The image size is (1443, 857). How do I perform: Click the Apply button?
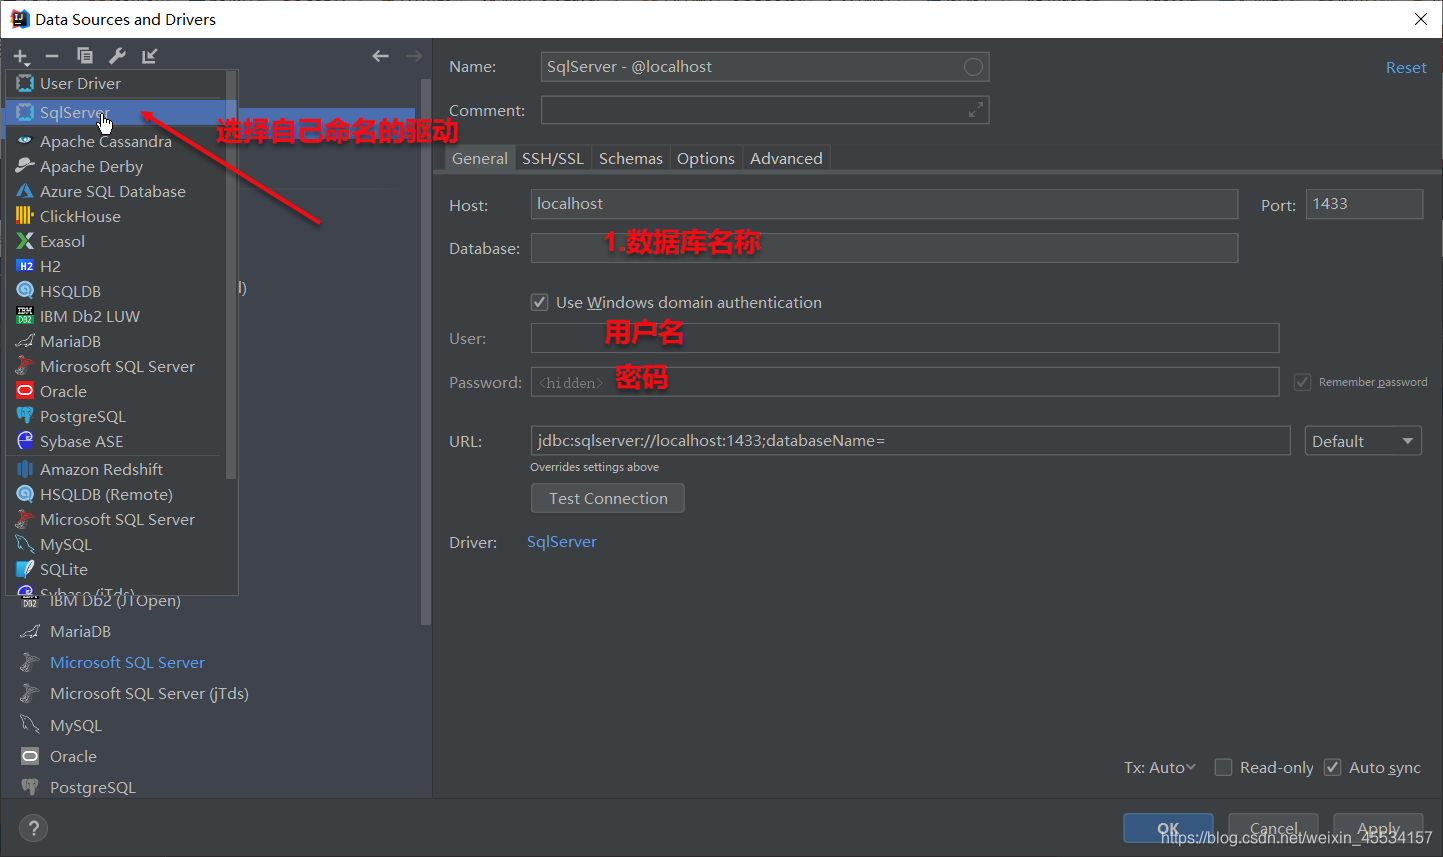coord(1378,828)
